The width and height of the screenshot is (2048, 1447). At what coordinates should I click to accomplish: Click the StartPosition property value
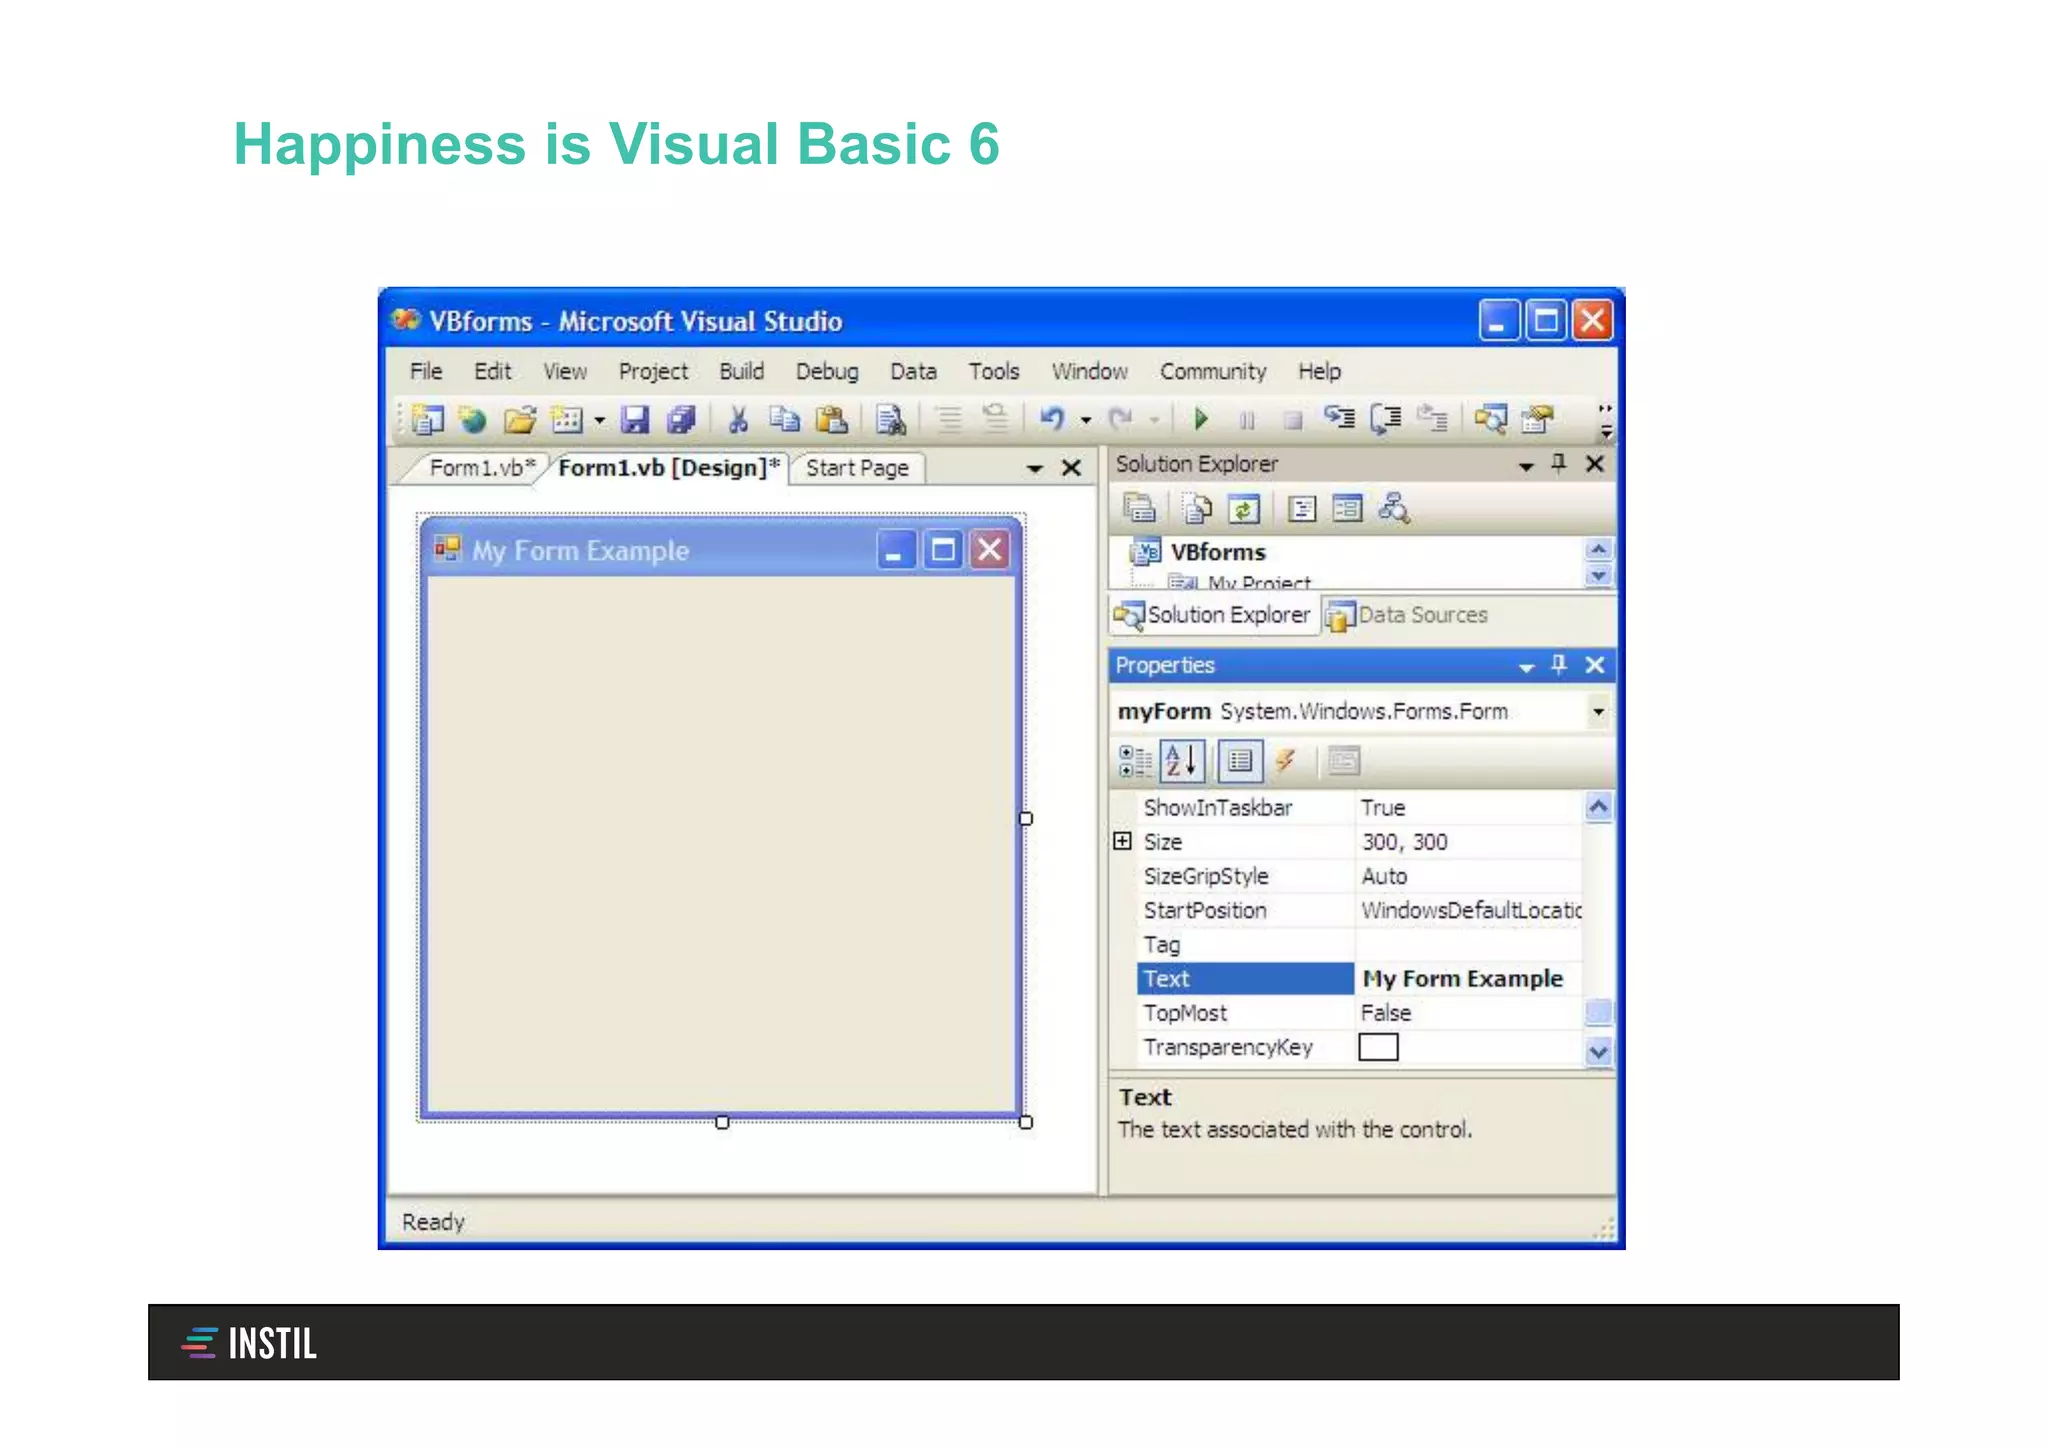pos(1468,910)
